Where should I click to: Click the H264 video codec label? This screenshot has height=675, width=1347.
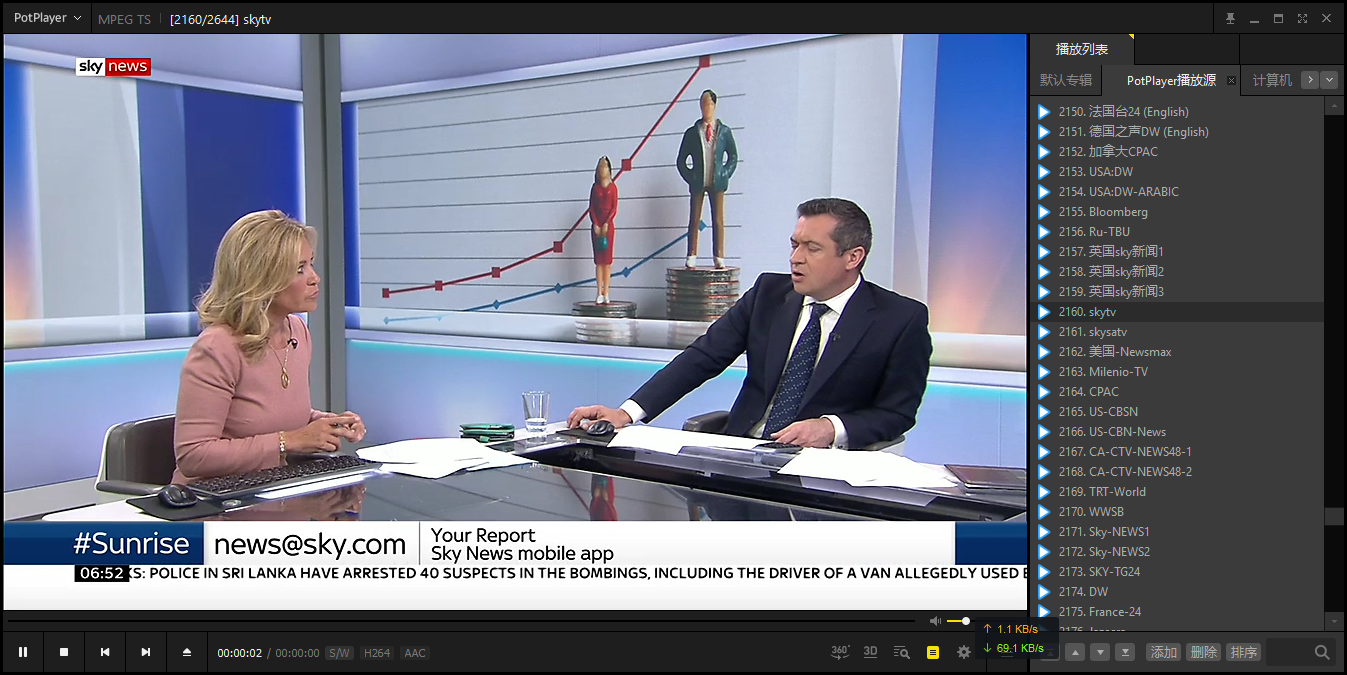point(377,653)
